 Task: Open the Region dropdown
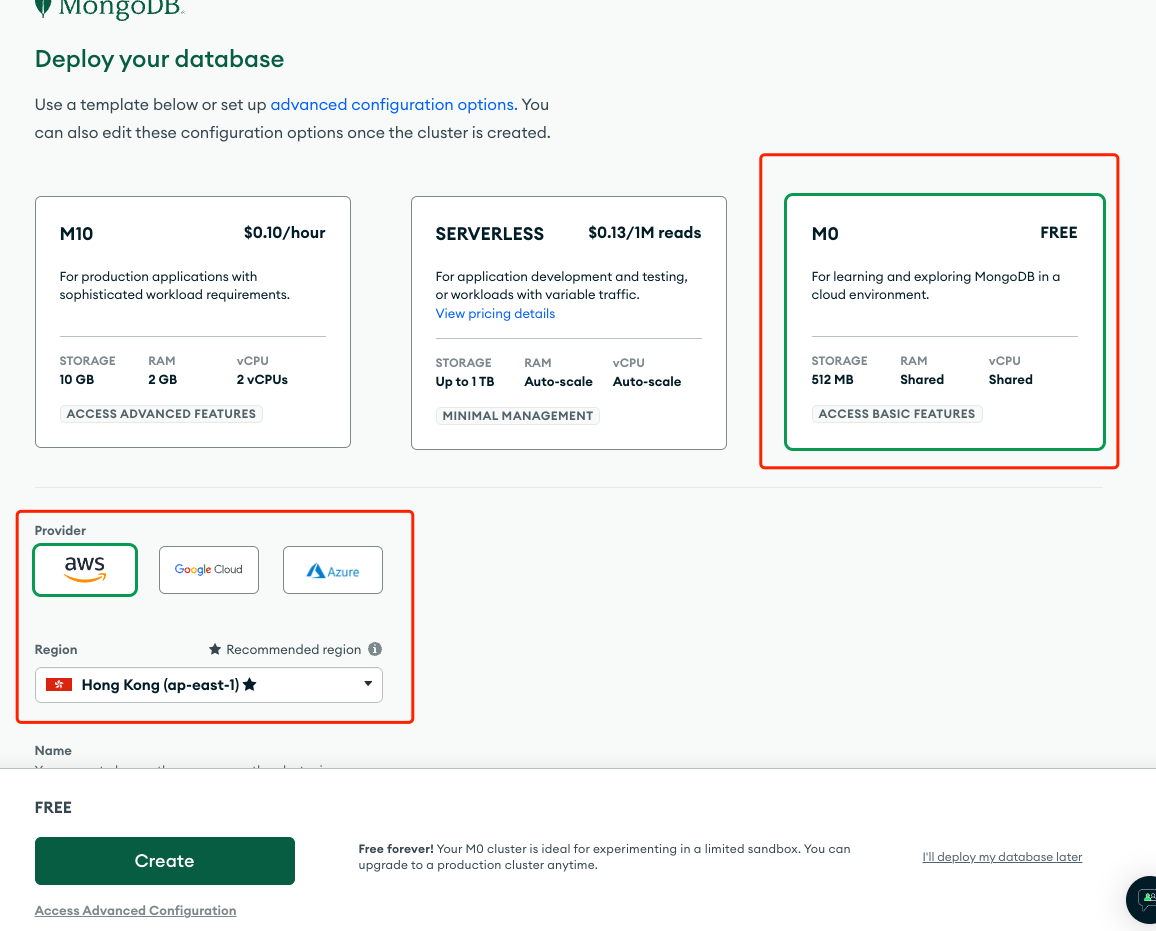[208, 685]
